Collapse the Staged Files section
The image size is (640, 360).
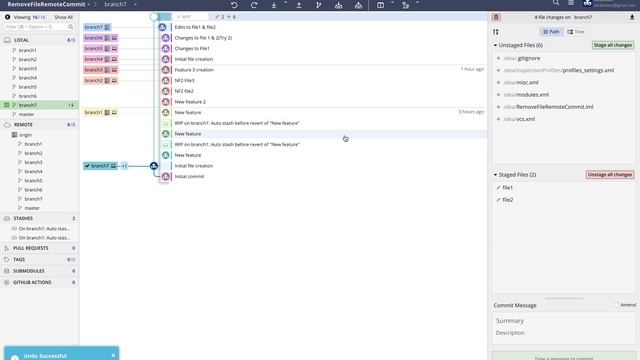495,175
